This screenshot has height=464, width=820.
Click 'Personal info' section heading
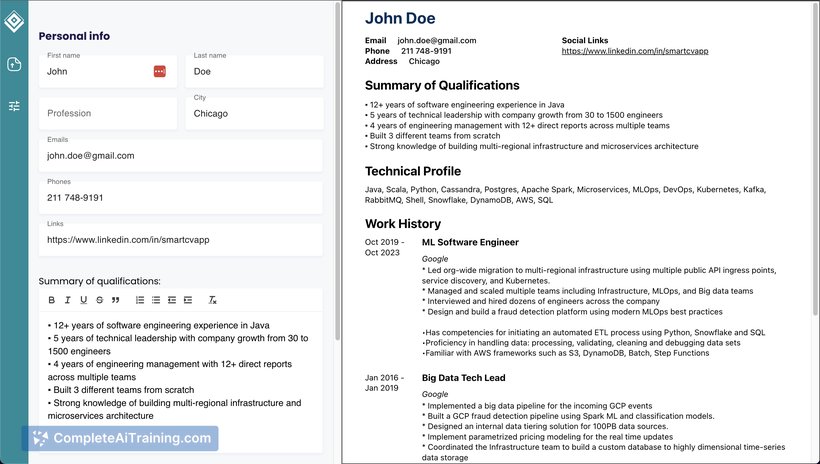[x=74, y=36]
